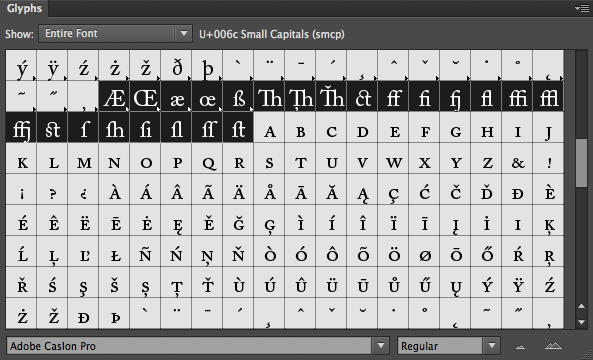
Task: Select the Ő double acute glyph
Action: pyautogui.click(x=486, y=251)
